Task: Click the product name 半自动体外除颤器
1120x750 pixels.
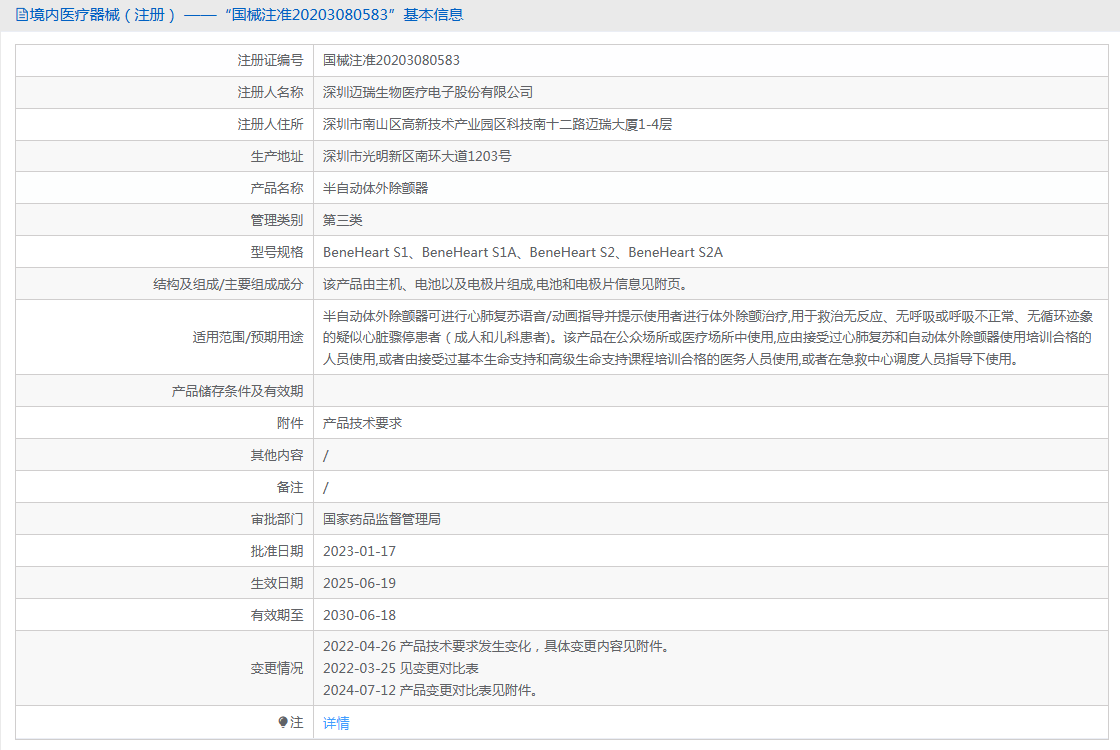Action: tap(376, 188)
